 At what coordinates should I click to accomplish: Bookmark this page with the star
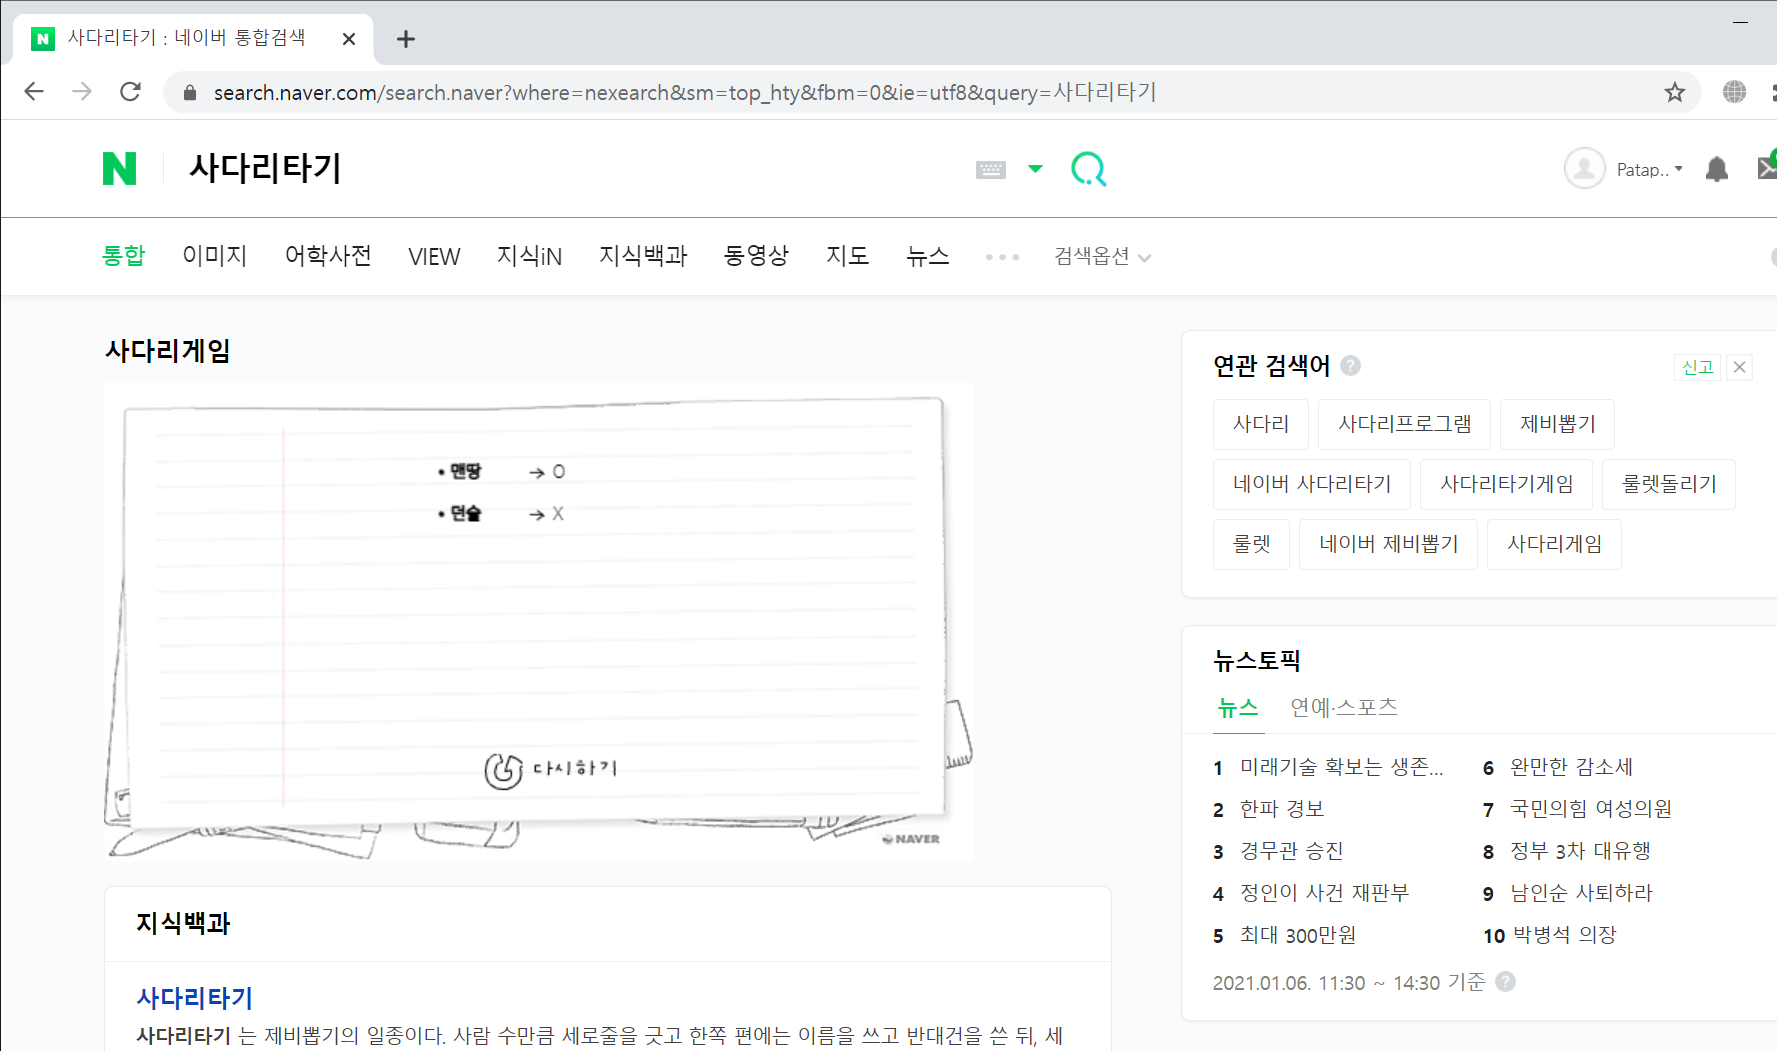[1674, 92]
